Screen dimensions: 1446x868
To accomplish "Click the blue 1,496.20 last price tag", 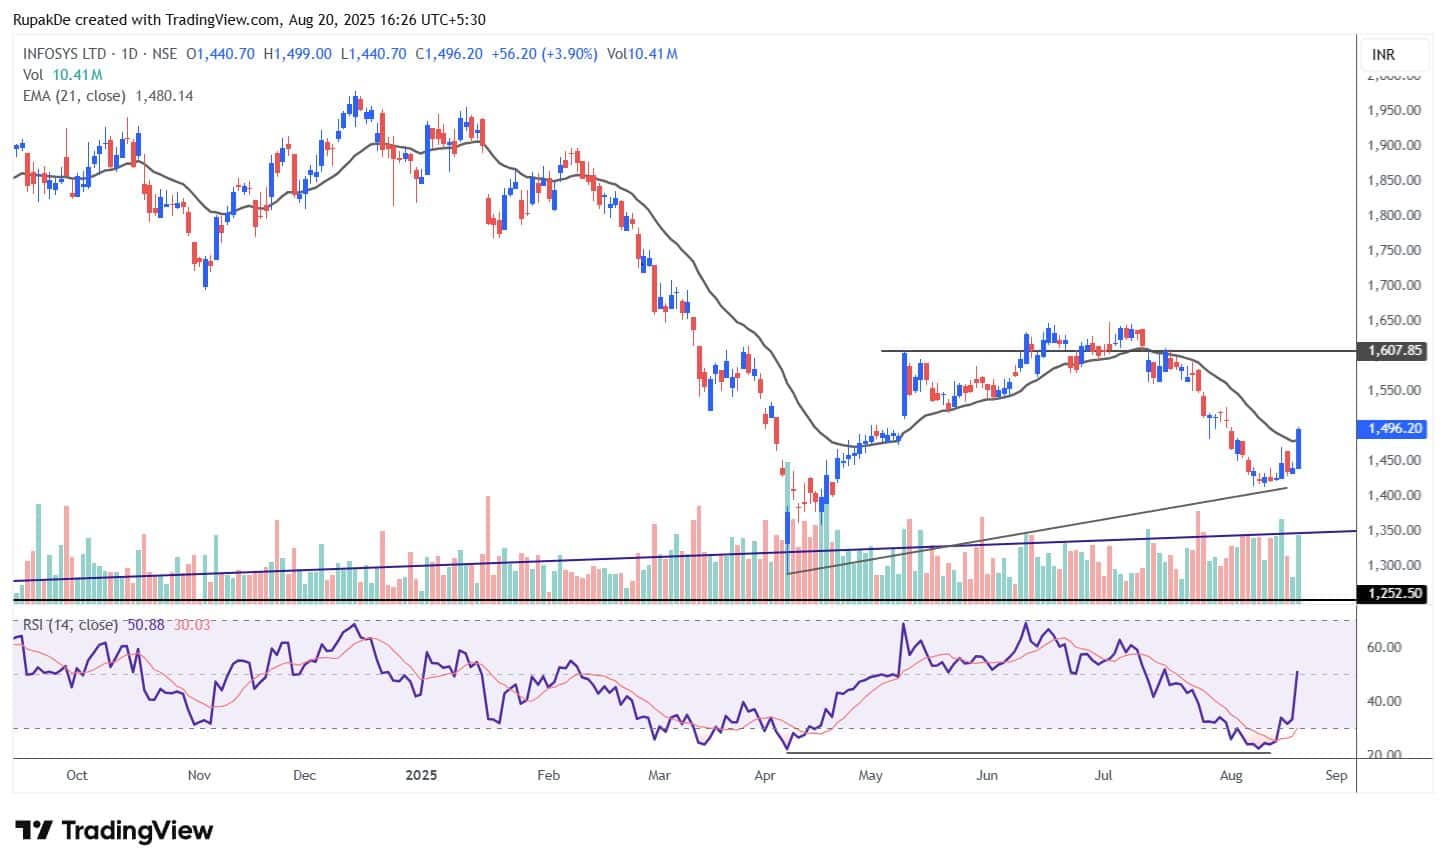I will tap(1390, 429).
